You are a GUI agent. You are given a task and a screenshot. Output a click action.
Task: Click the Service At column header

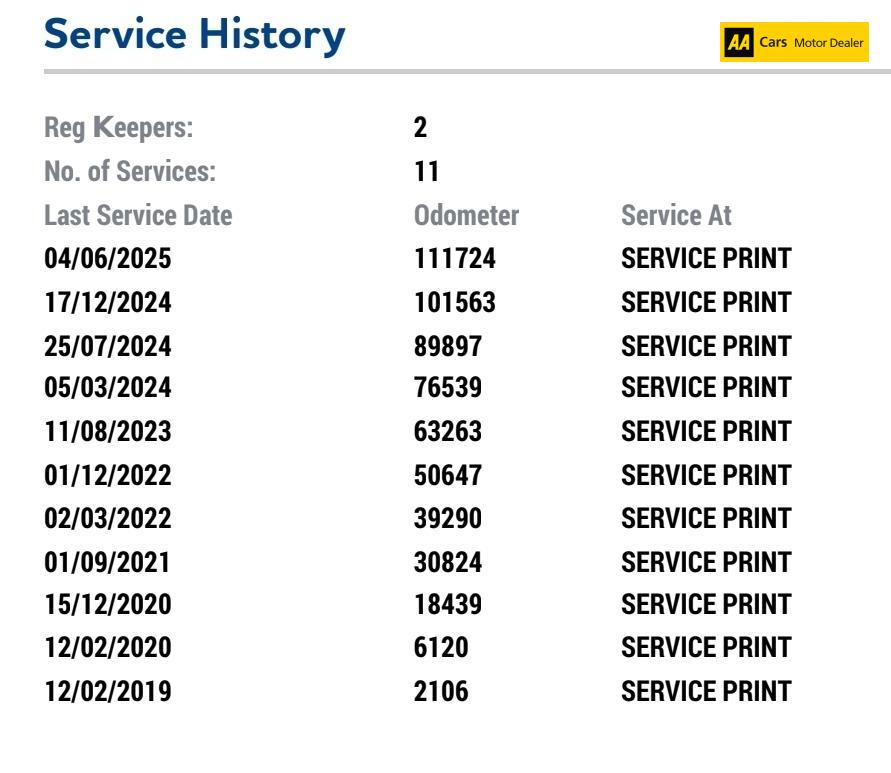[x=676, y=215]
